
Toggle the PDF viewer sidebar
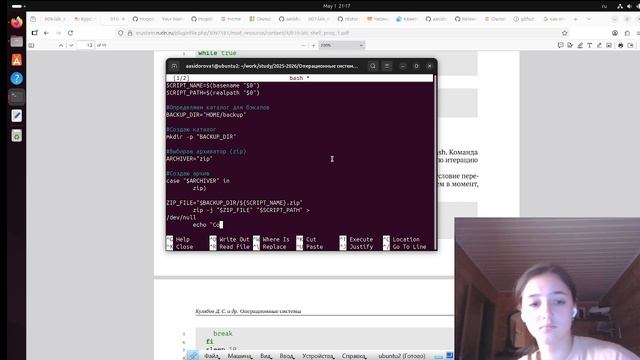click(x=32, y=45)
